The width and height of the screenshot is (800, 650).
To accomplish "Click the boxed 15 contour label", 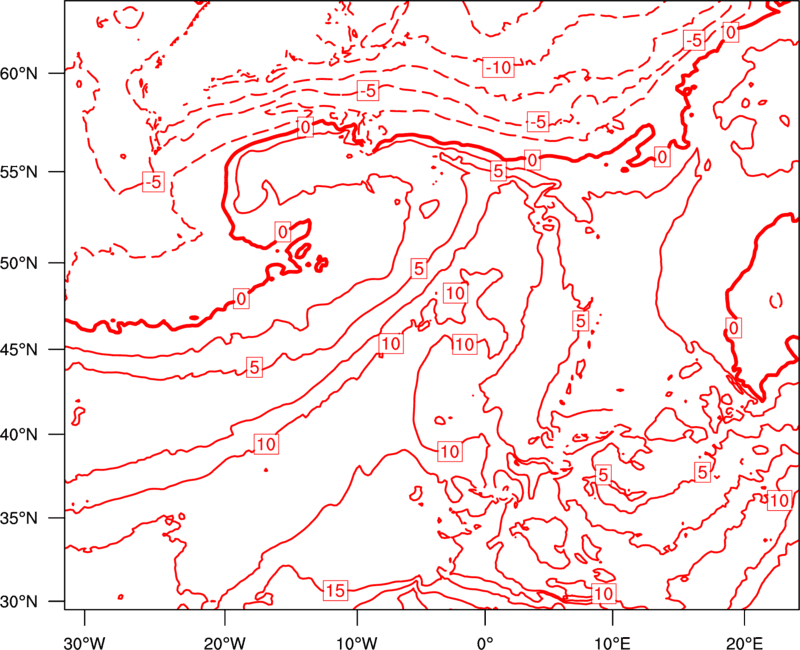I will (336, 591).
